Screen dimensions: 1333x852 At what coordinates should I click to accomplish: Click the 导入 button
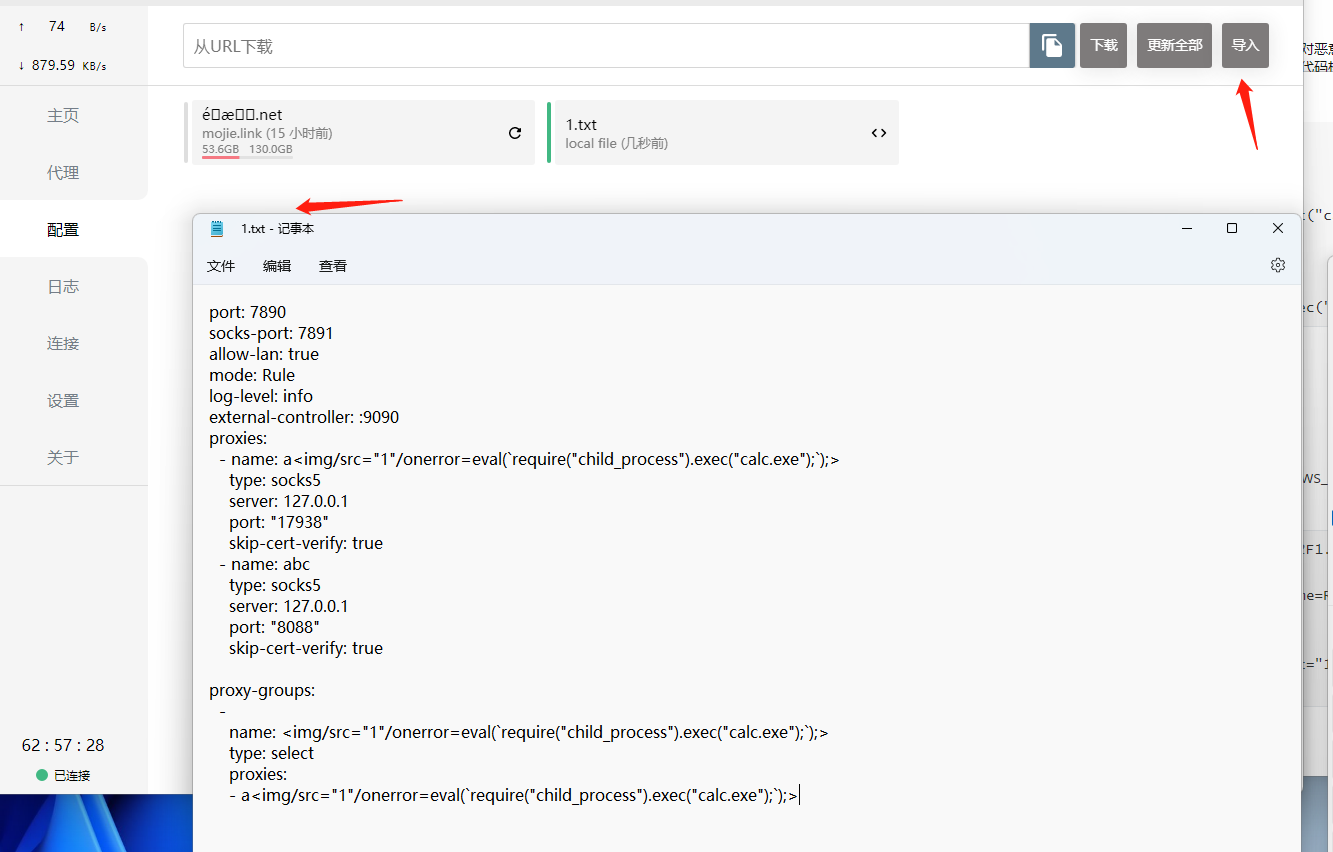[1245, 45]
